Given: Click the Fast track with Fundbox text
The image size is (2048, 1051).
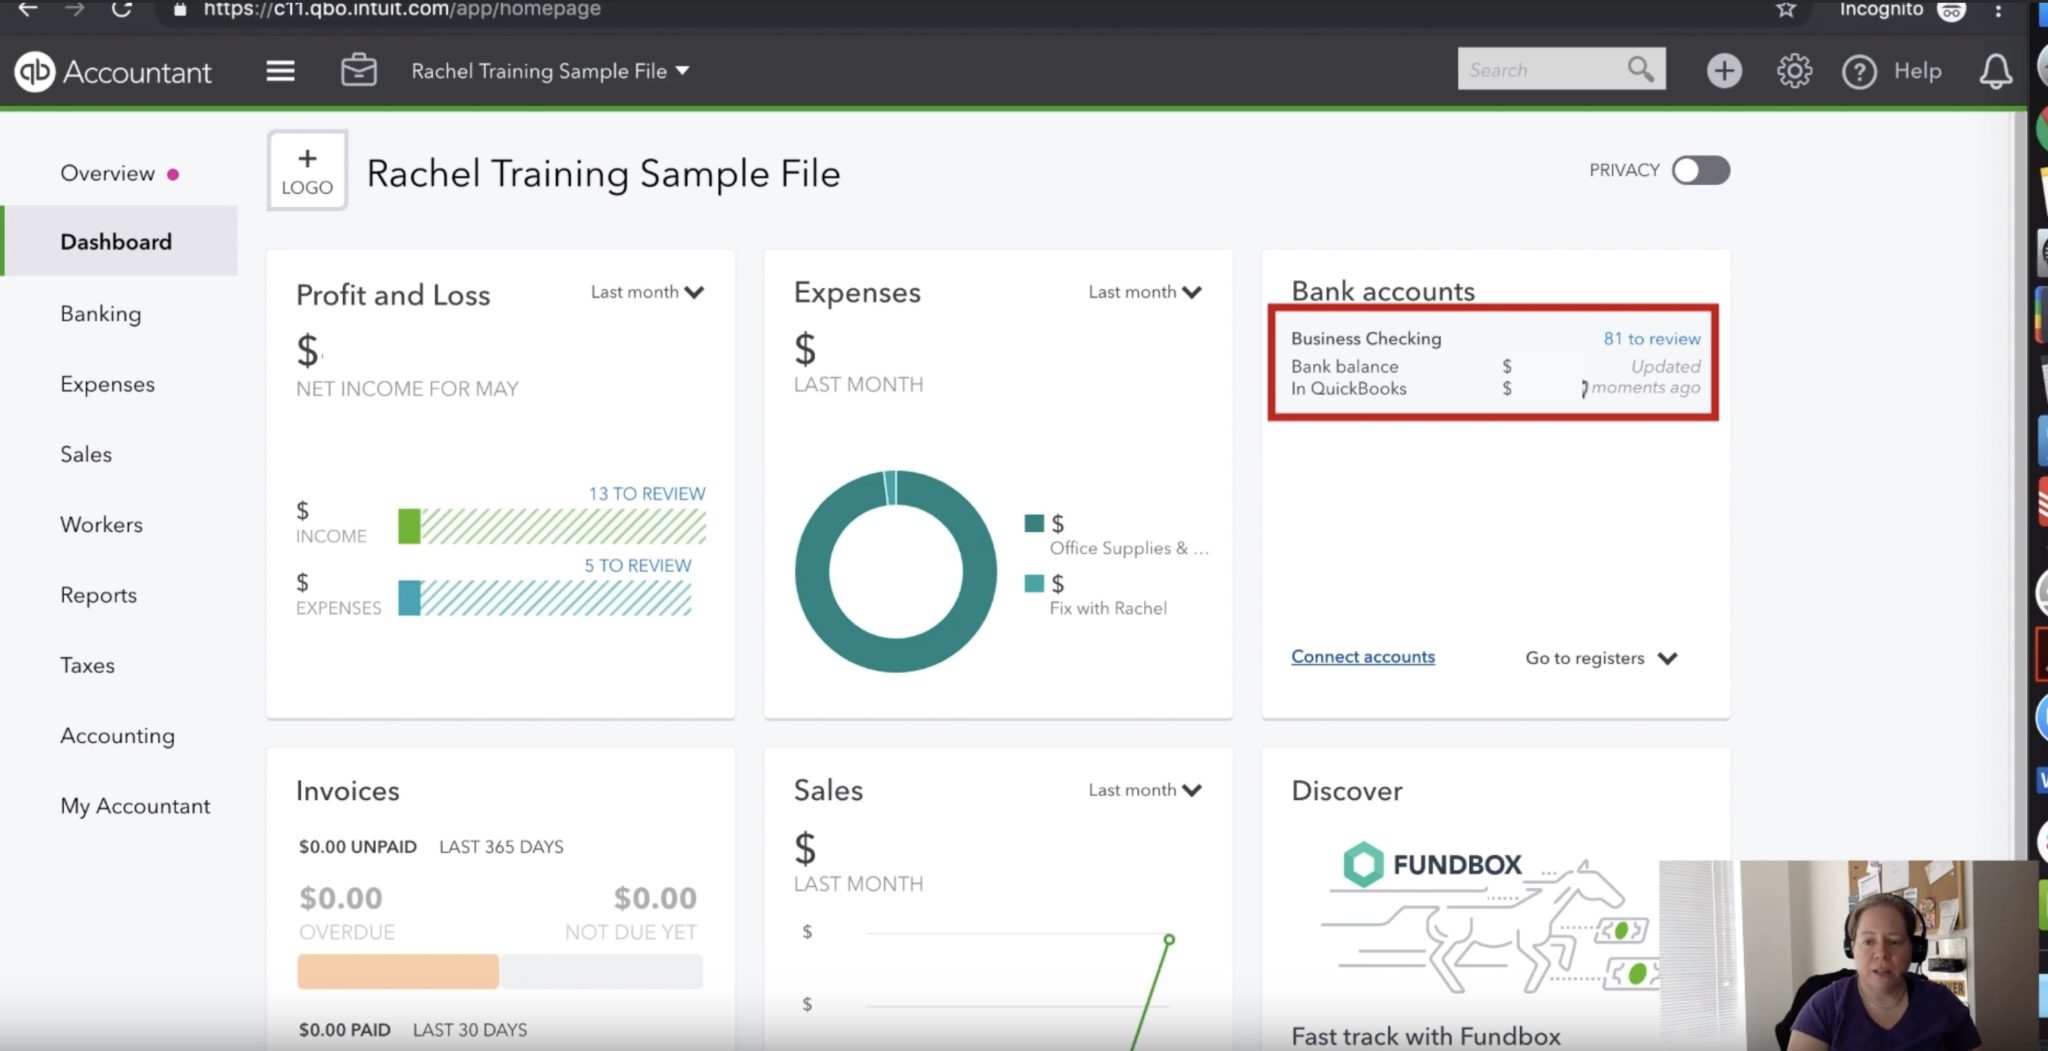Looking at the screenshot, I should (1426, 1037).
